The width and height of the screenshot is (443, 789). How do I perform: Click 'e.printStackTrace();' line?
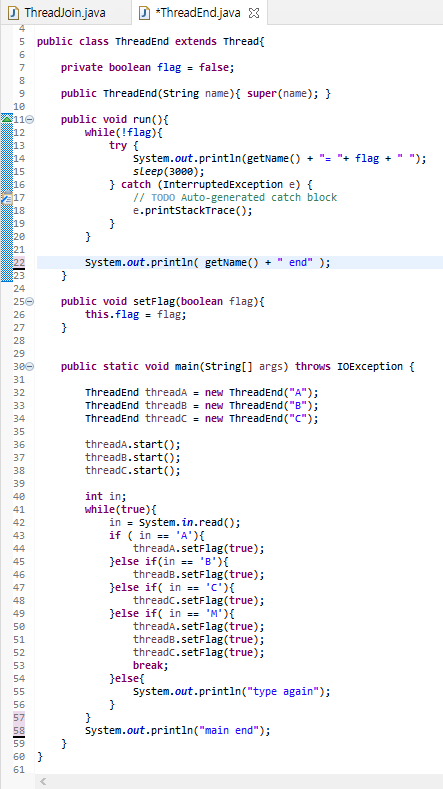pyautogui.click(x=193, y=211)
